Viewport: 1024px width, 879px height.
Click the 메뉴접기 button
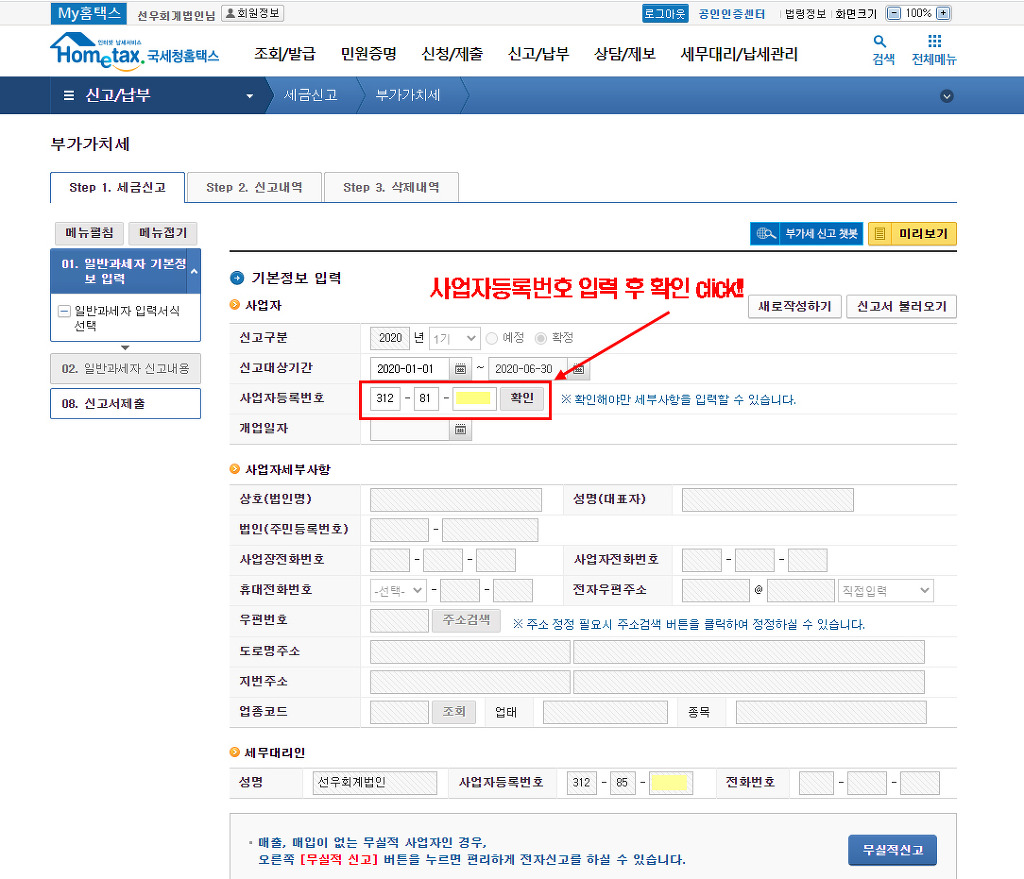pos(163,233)
